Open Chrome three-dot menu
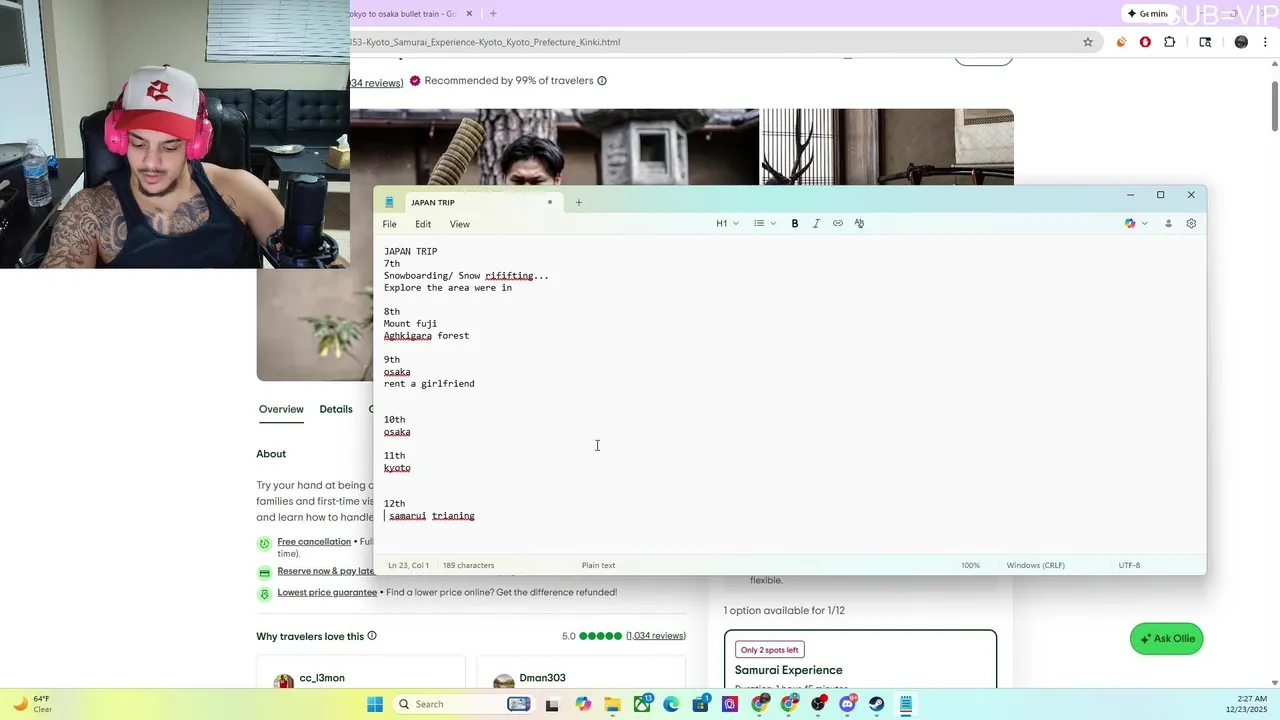The image size is (1280, 720). point(1265,42)
